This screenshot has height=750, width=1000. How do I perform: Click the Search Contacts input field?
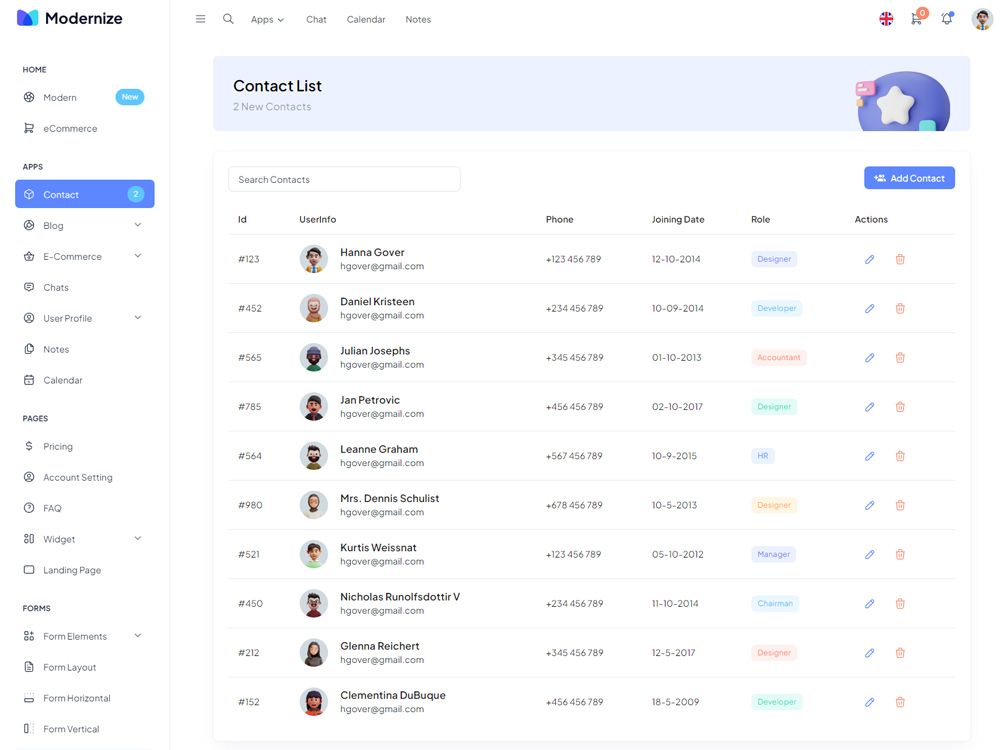pos(344,180)
